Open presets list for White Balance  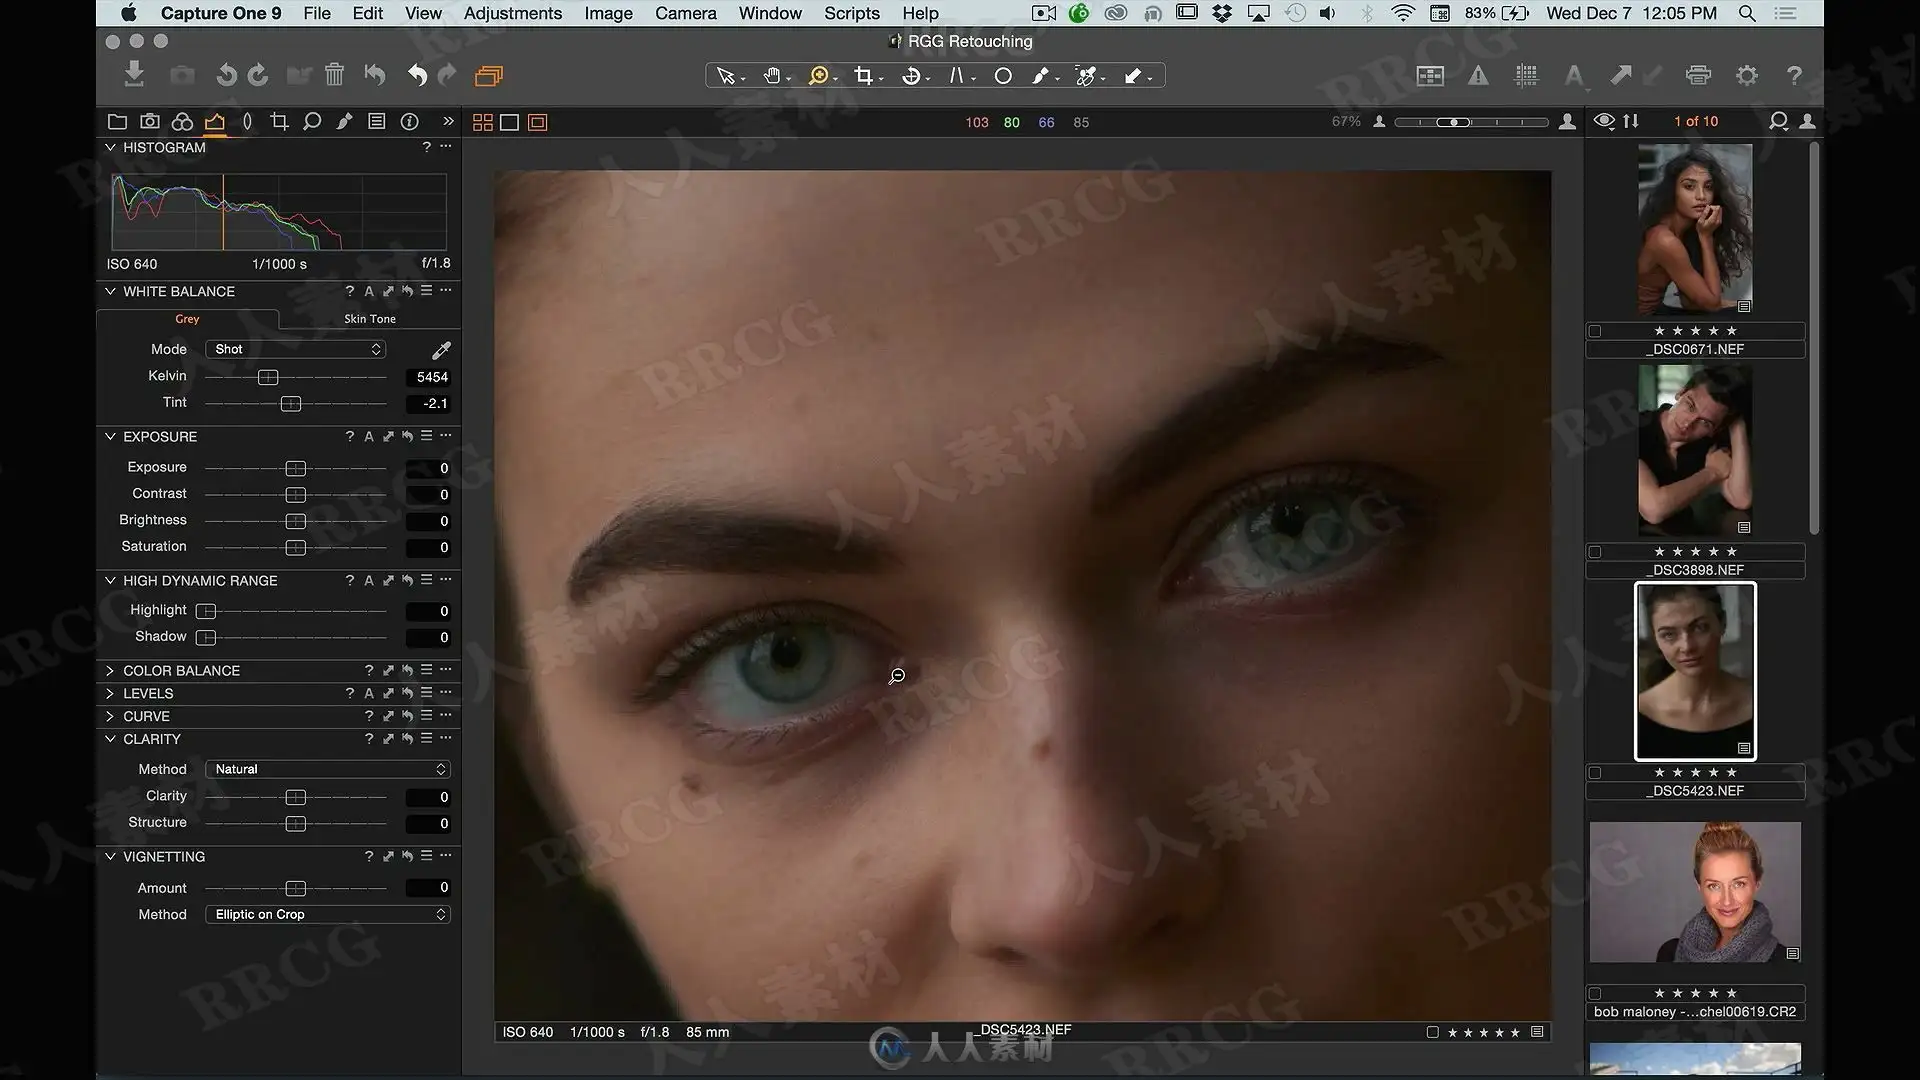pyautogui.click(x=426, y=291)
